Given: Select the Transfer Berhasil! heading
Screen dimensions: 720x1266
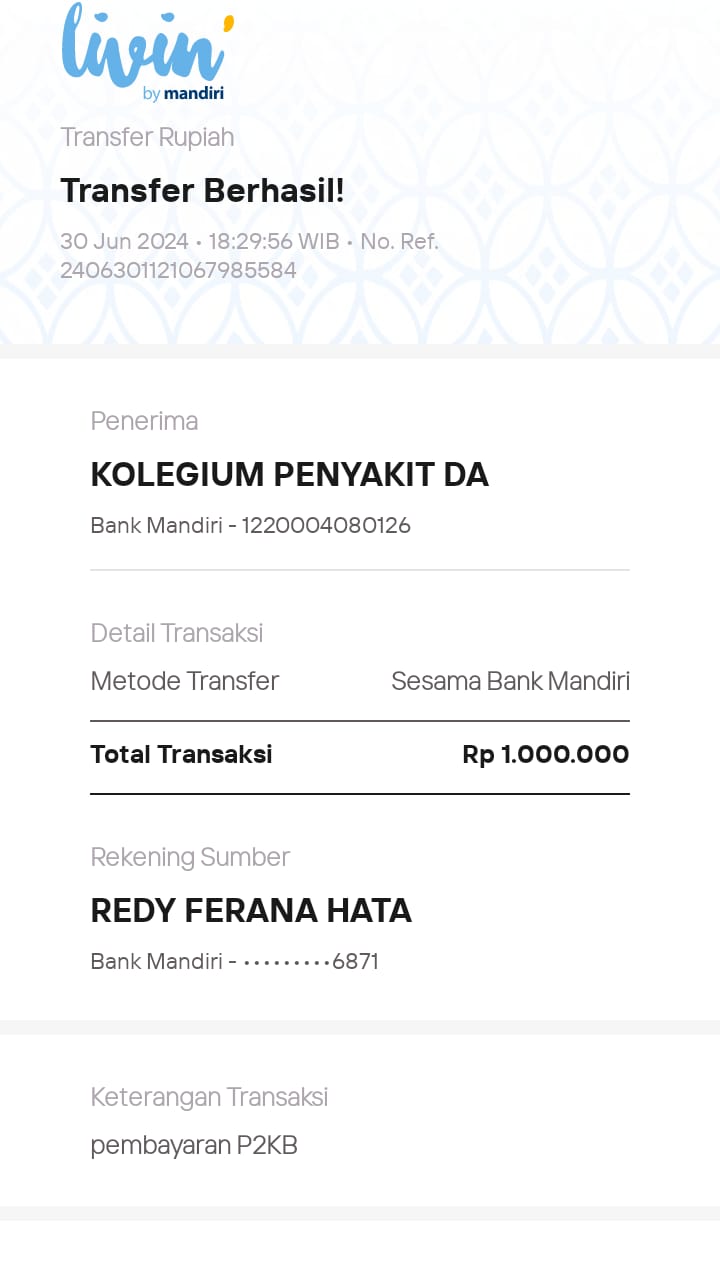Looking at the screenshot, I should [x=202, y=190].
